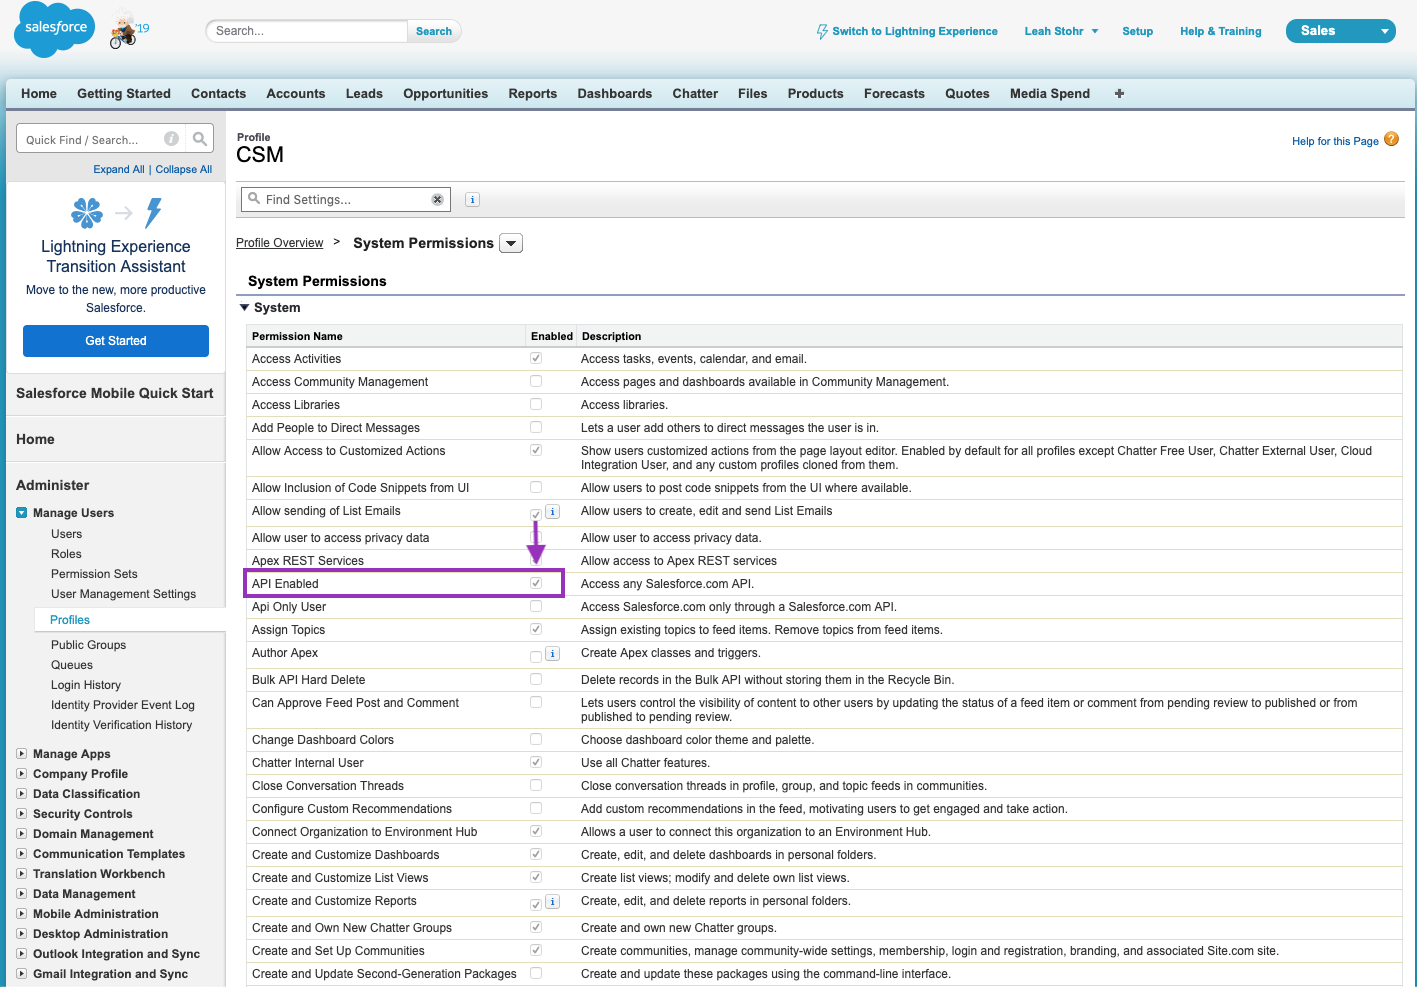Expand the Domain Management node

pos(22,834)
